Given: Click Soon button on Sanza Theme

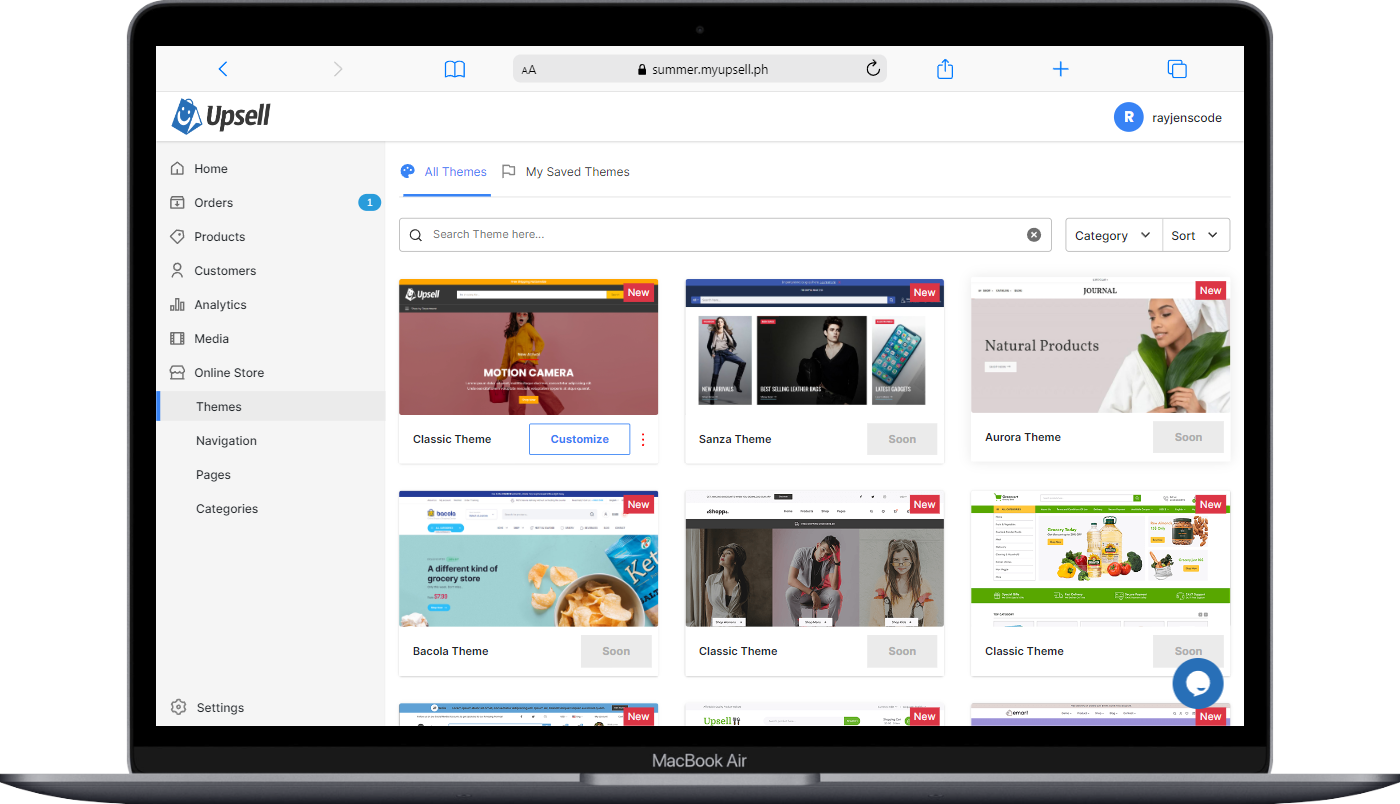Looking at the screenshot, I should pos(902,439).
